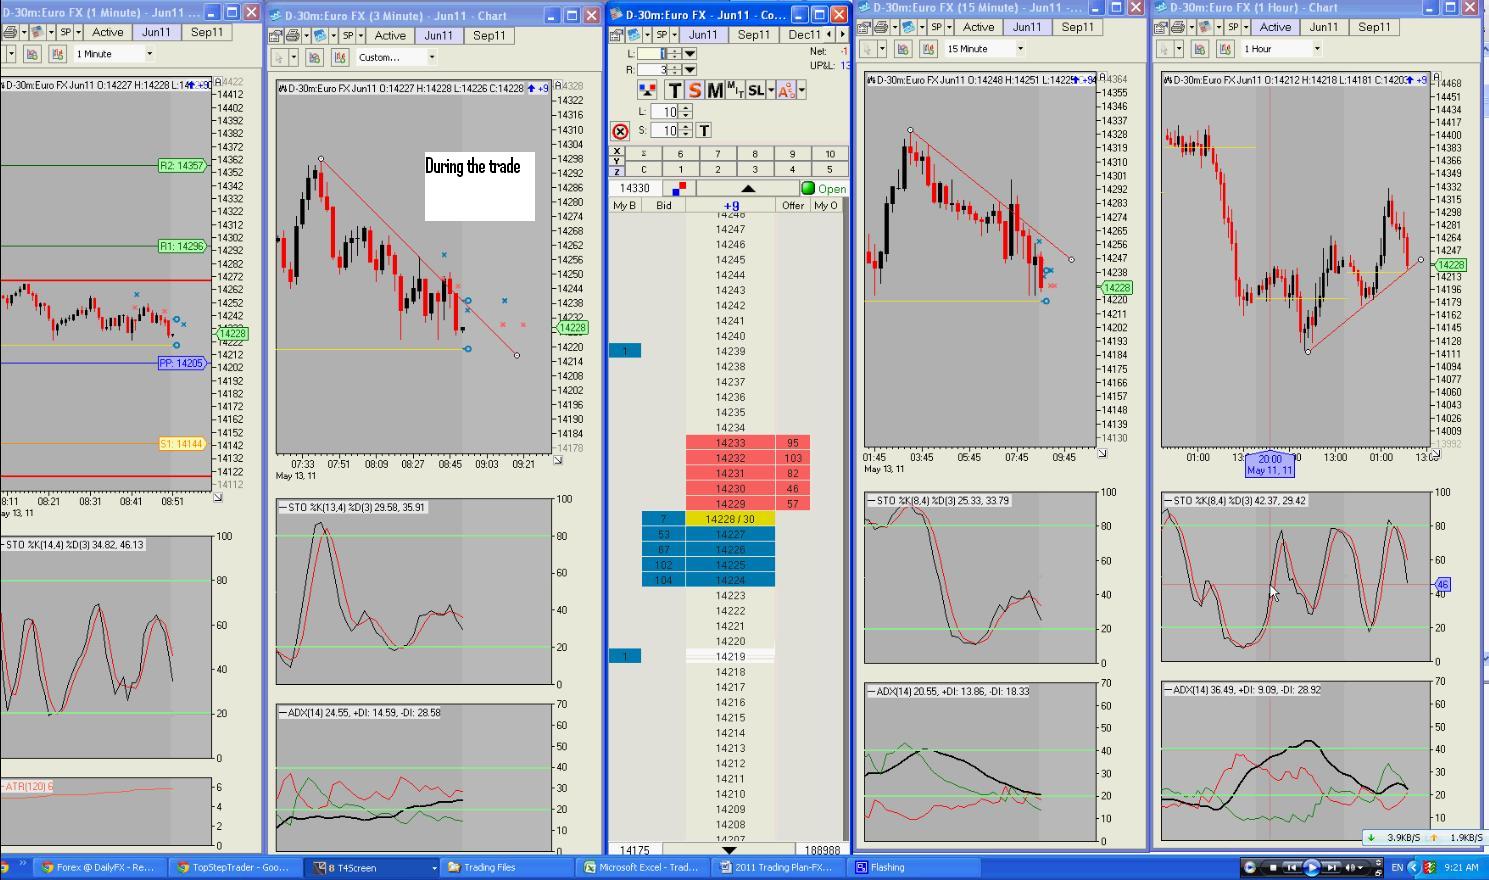Open the 15 Minute interval dropdown
1489x880 pixels.
pyautogui.click(x=1020, y=49)
